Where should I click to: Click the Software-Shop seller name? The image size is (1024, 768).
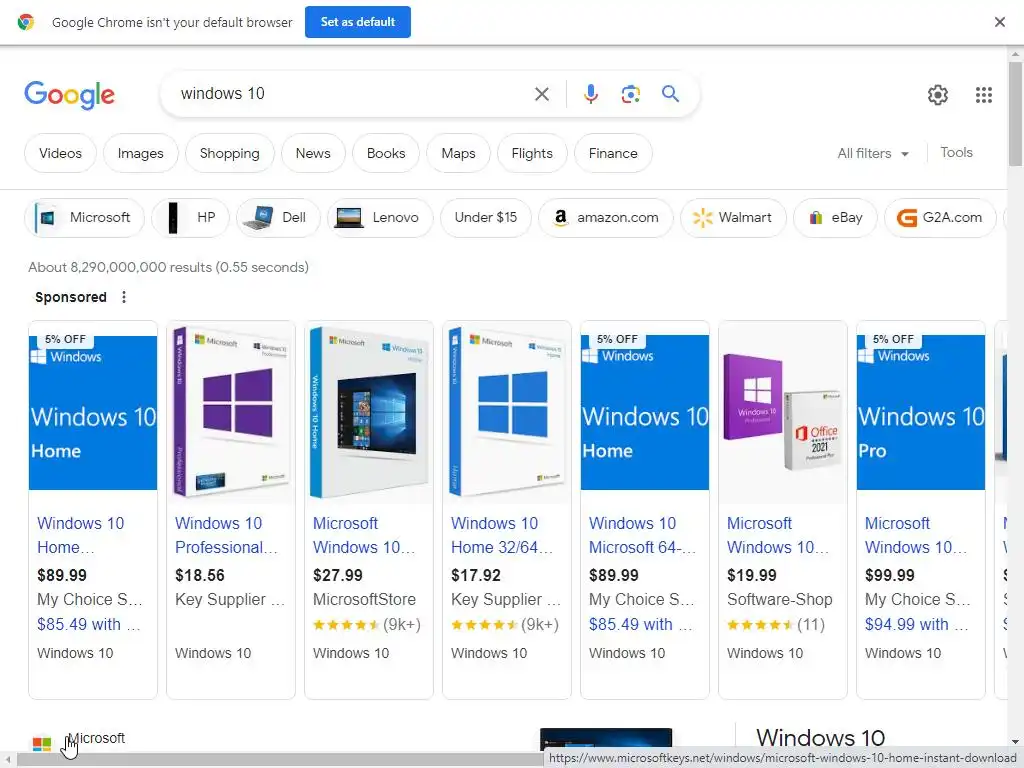coord(779,600)
